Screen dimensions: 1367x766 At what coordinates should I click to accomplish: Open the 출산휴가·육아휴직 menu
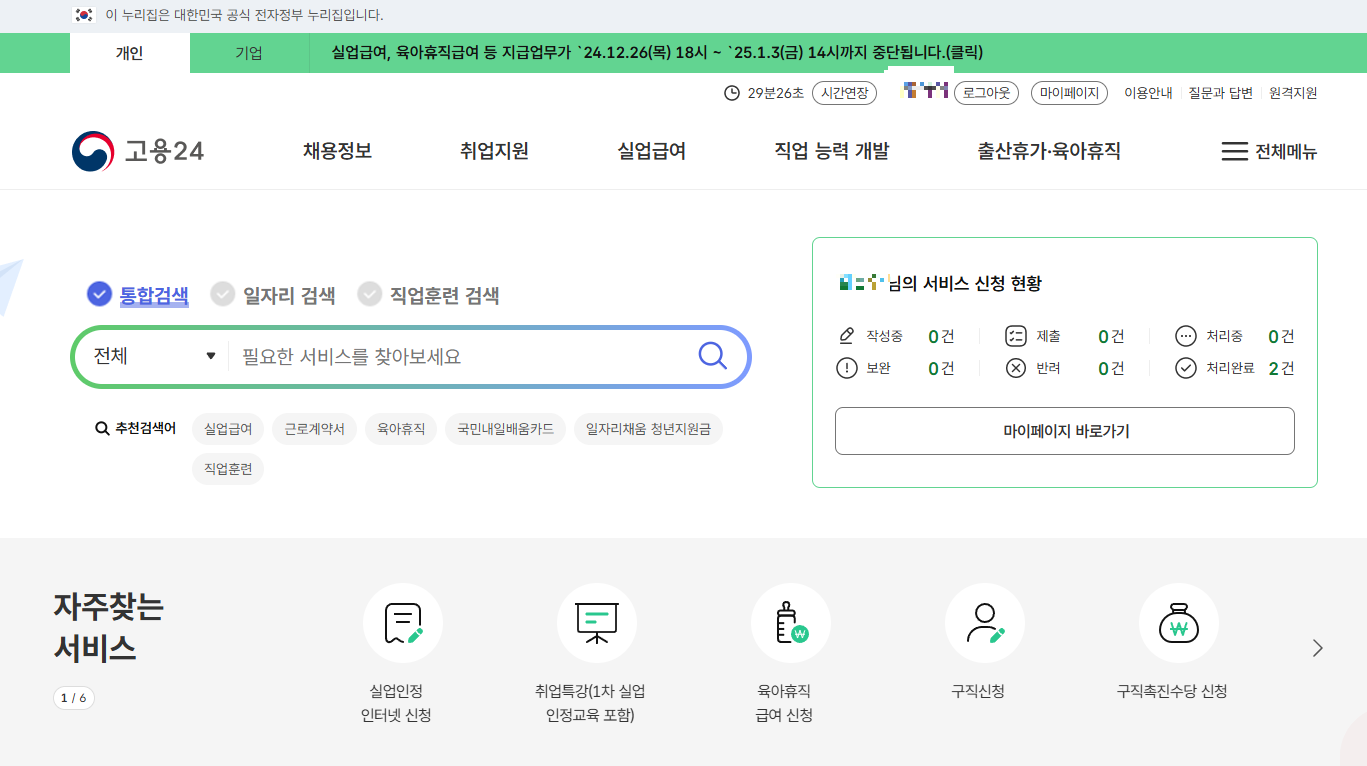click(1049, 152)
